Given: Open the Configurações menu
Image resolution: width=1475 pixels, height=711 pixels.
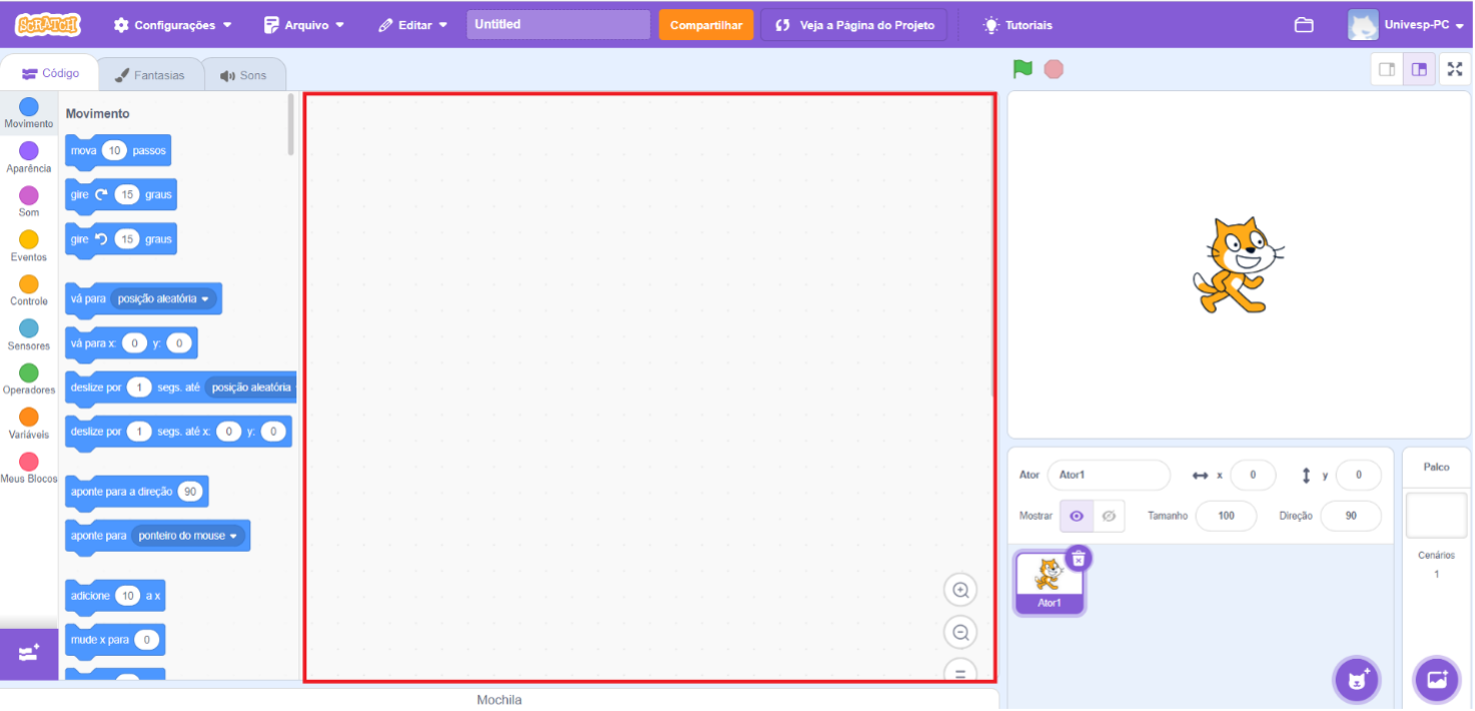Looking at the screenshot, I should (x=173, y=25).
